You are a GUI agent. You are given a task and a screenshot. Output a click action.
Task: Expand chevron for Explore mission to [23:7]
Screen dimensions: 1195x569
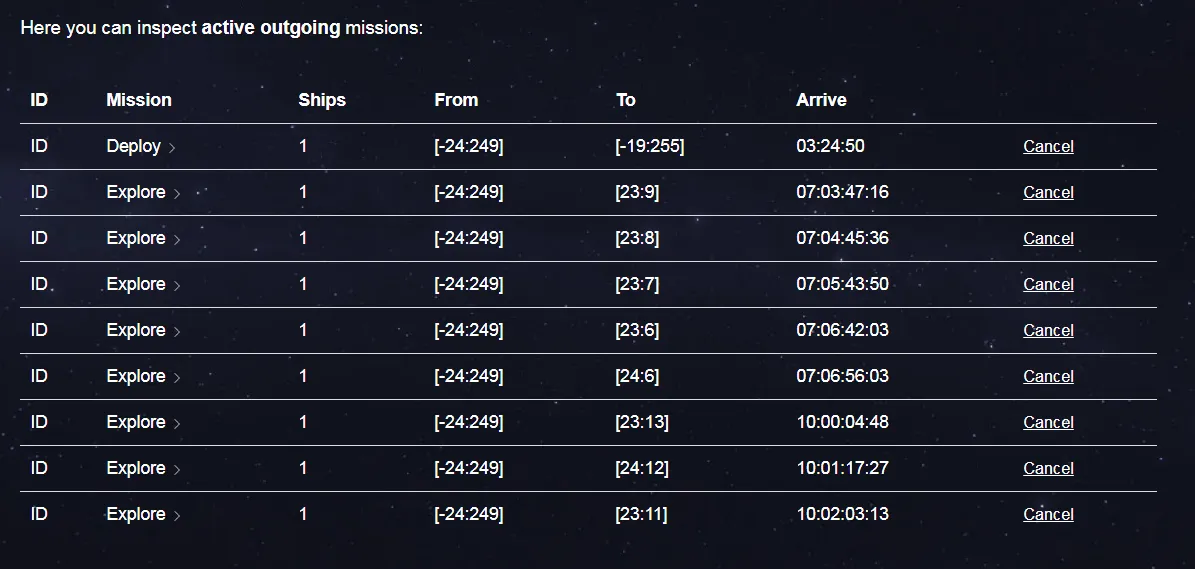177,286
